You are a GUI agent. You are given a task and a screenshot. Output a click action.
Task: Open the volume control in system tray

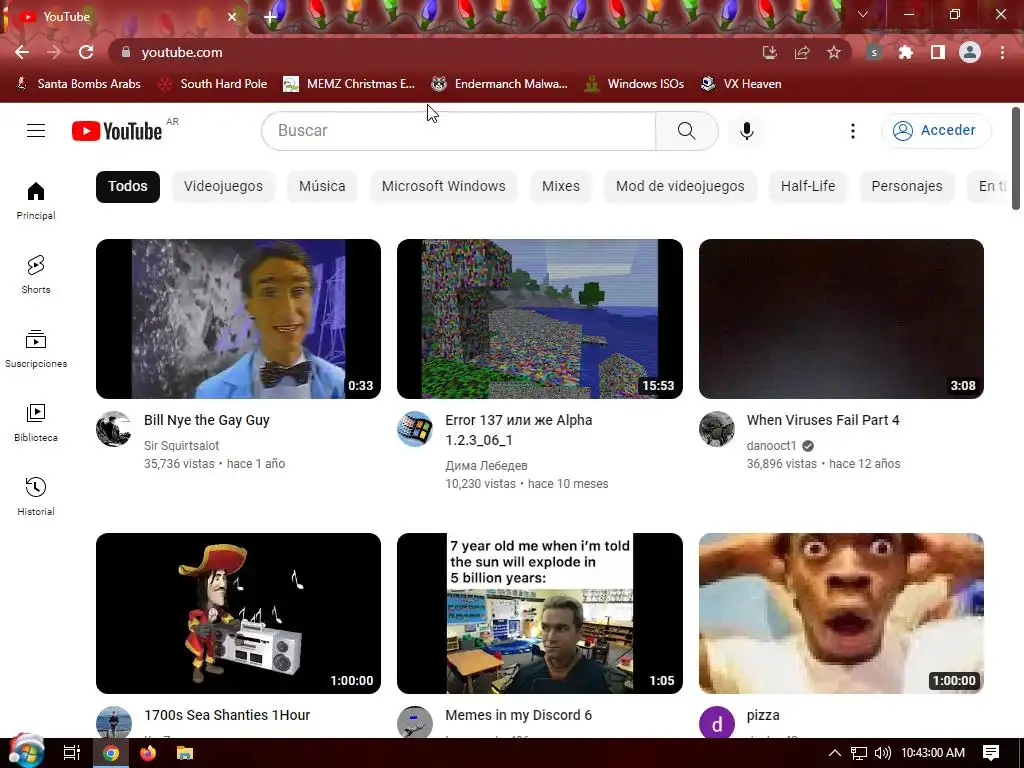tap(882, 753)
